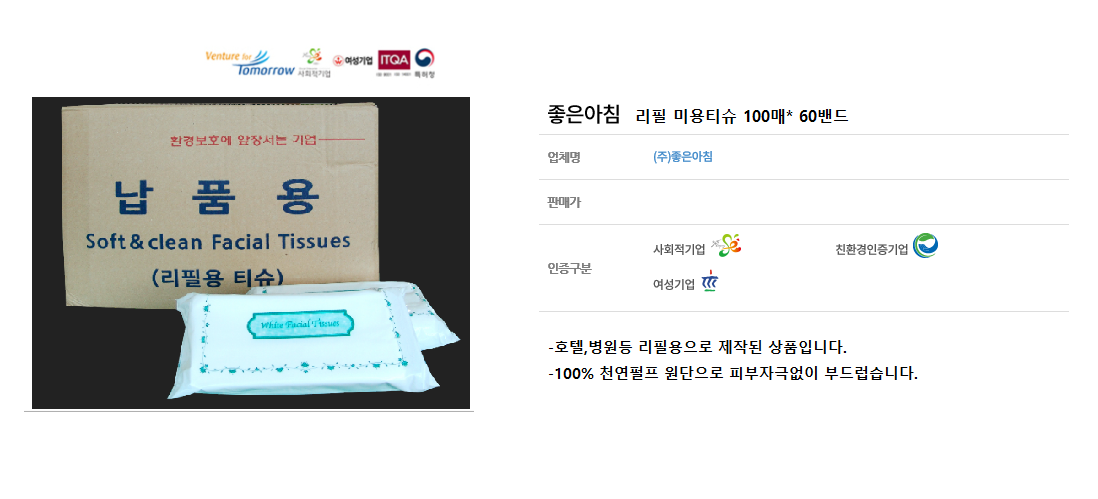
Task: Click the green 친환경인증기업 icon
Action: point(926,246)
